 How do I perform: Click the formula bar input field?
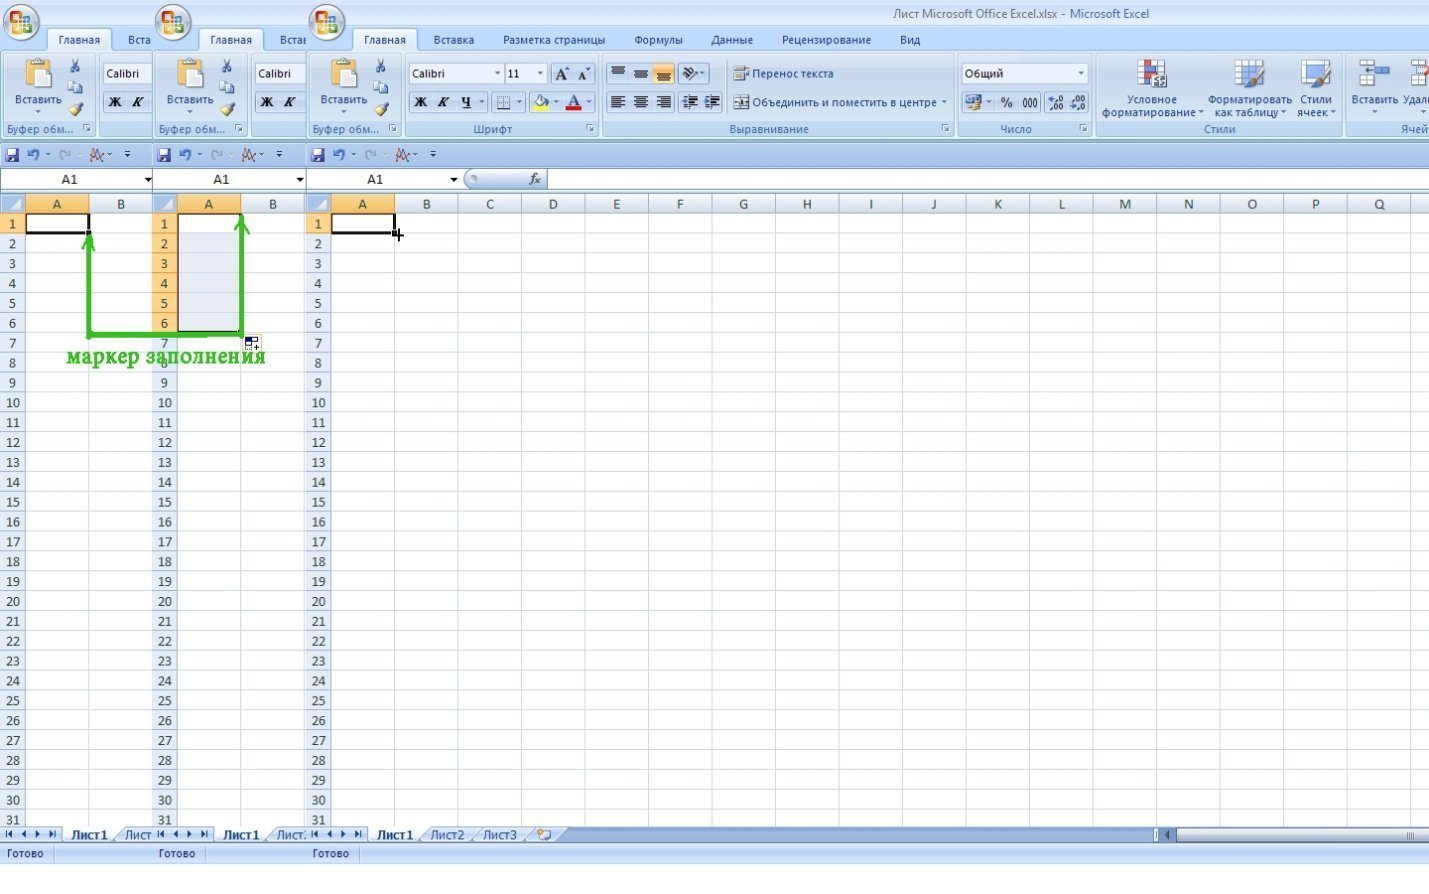988,179
